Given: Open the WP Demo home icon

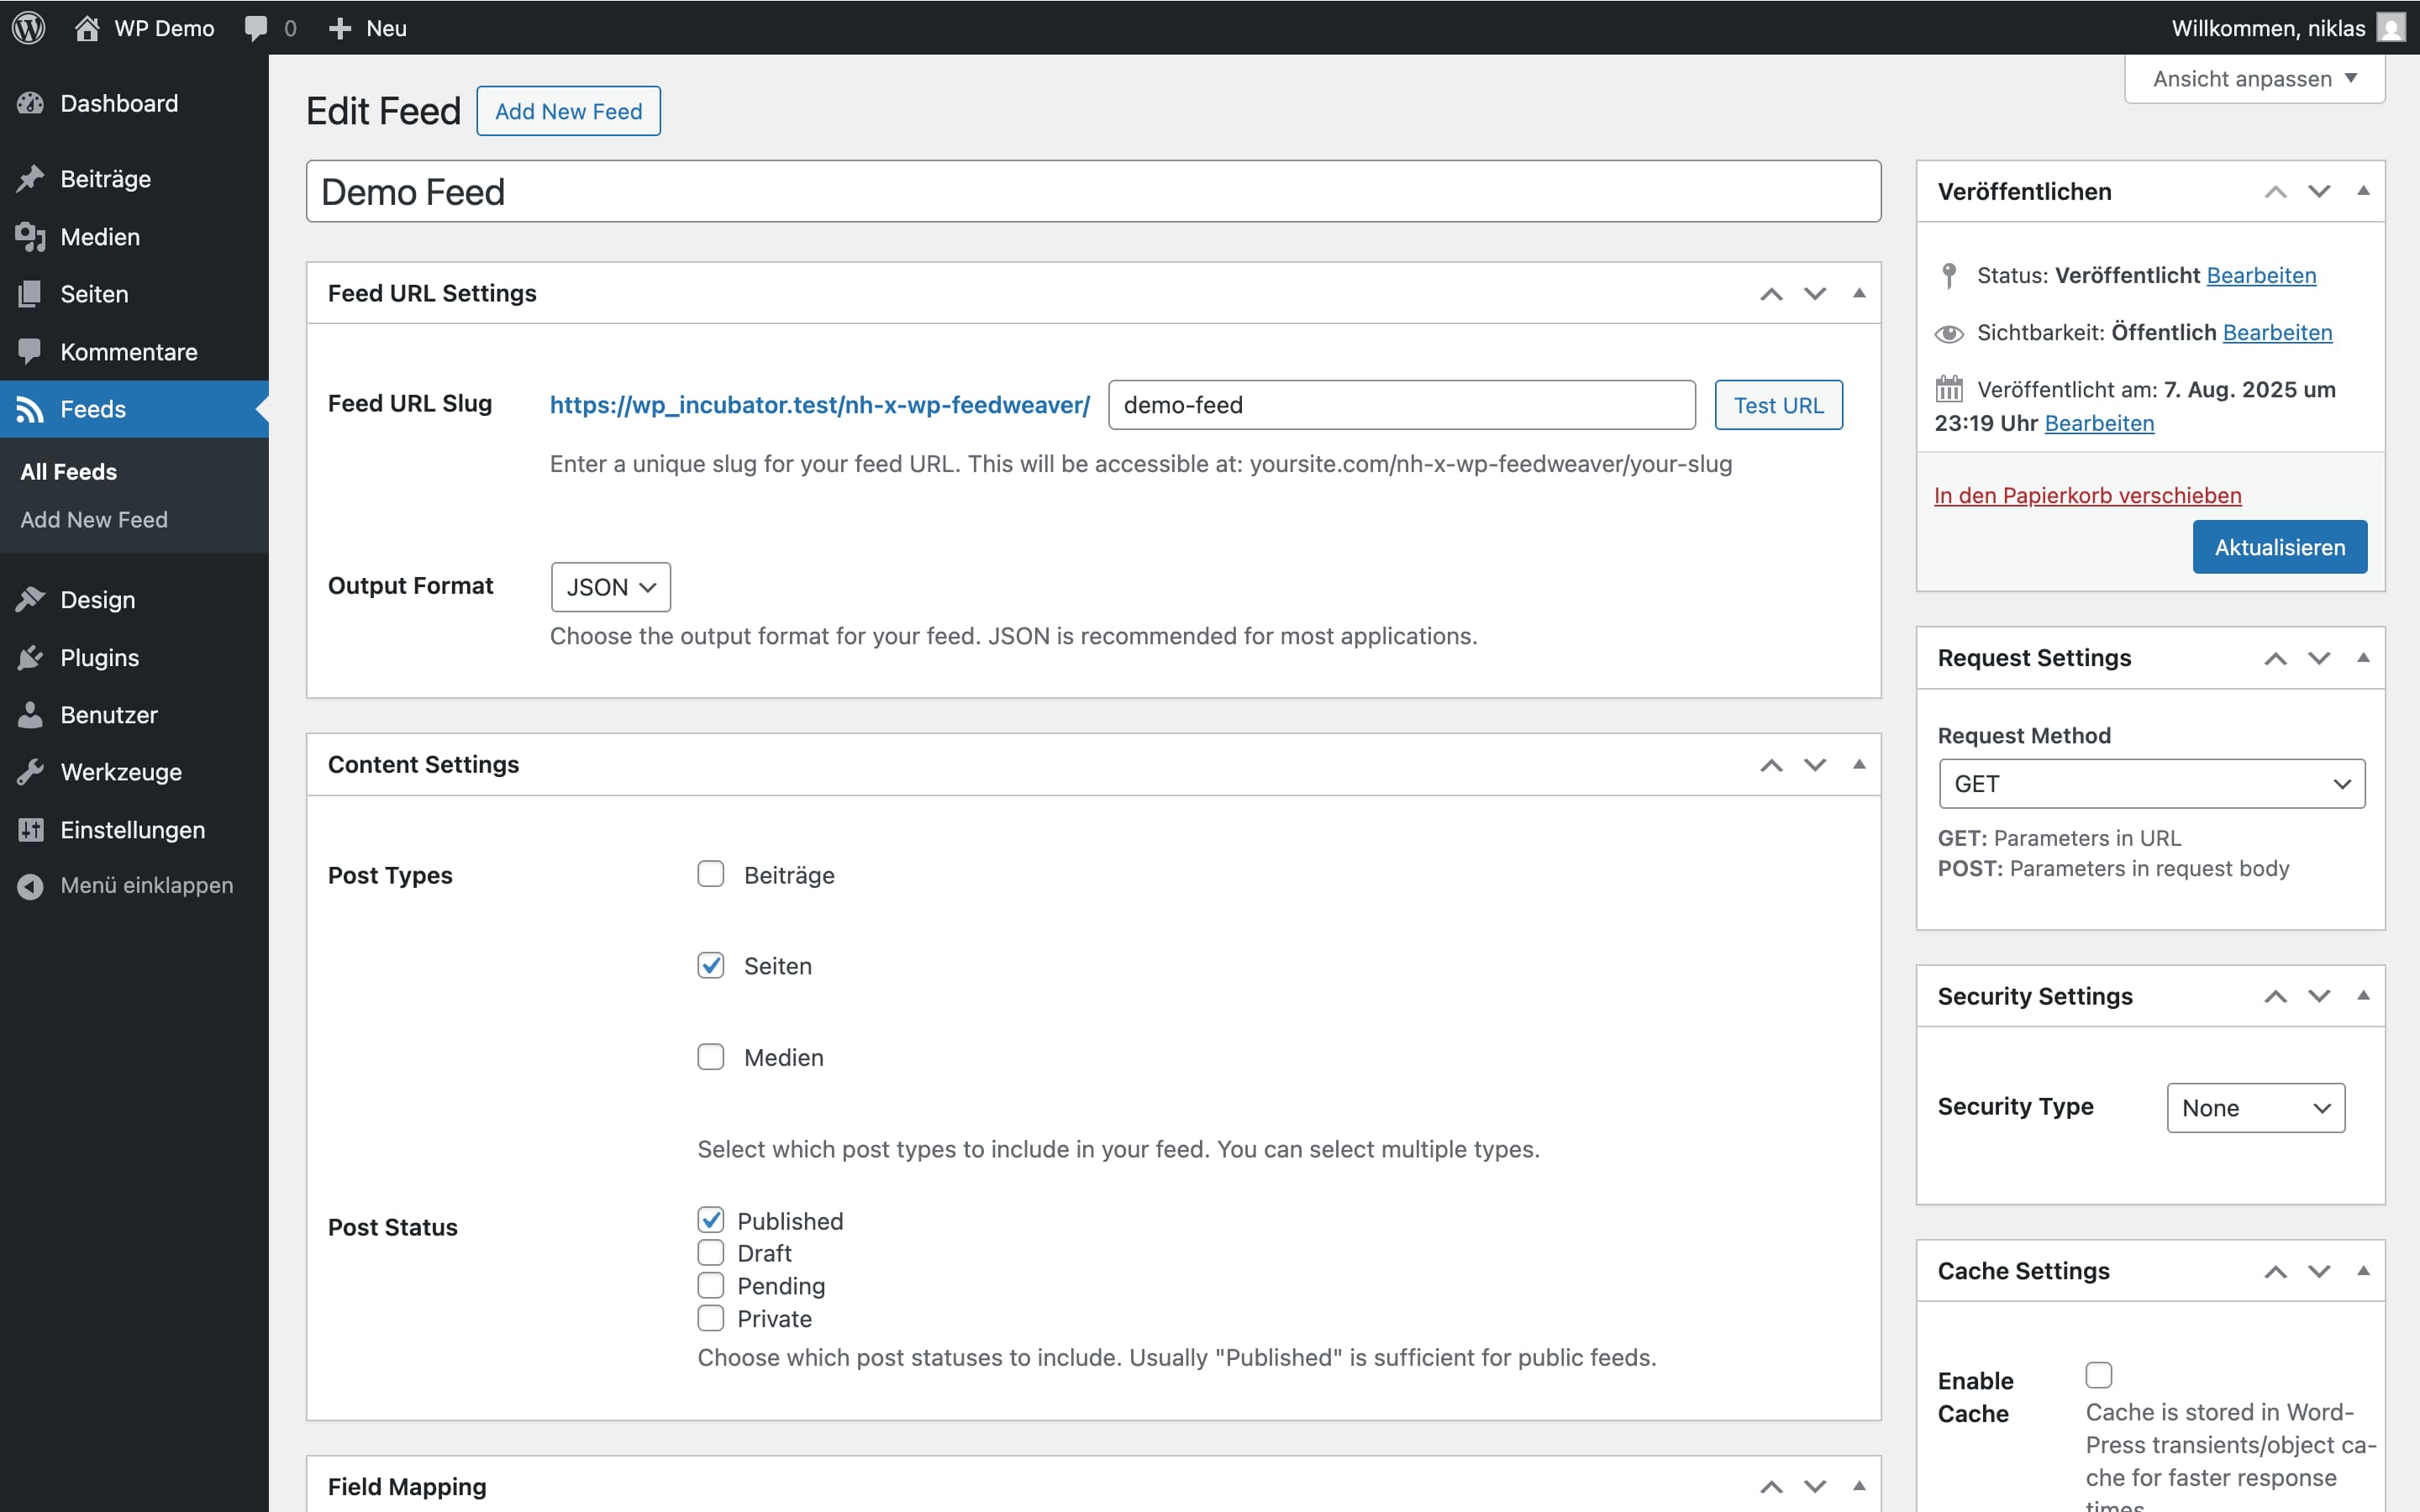Looking at the screenshot, I should (87, 27).
